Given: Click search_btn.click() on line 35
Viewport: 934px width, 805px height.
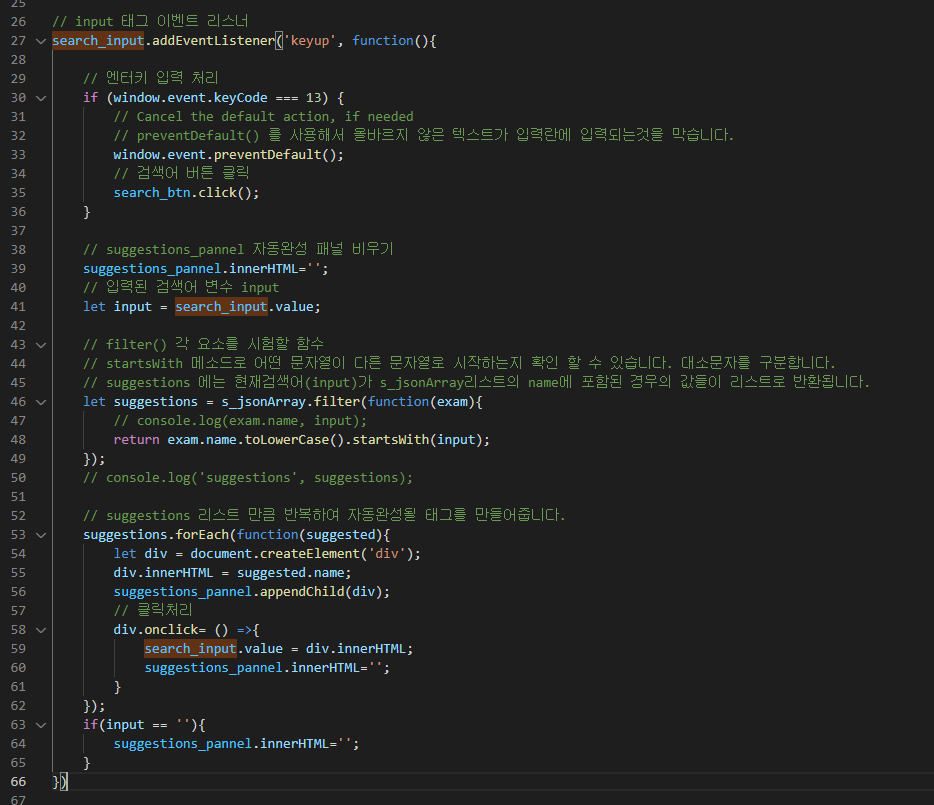Looking at the screenshot, I should click(x=186, y=193).
